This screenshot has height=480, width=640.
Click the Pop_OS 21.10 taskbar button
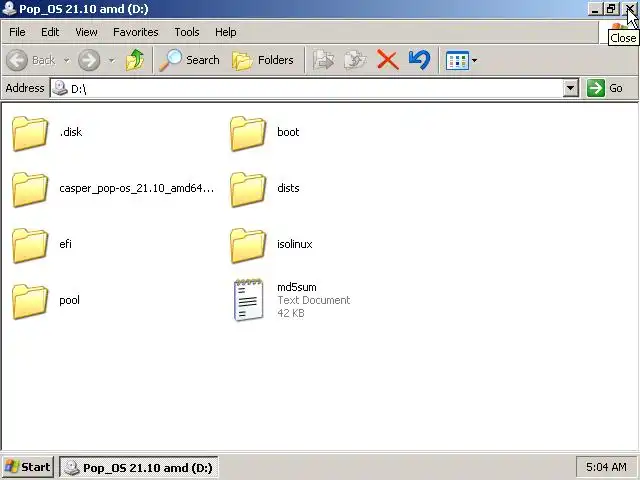point(139,467)
